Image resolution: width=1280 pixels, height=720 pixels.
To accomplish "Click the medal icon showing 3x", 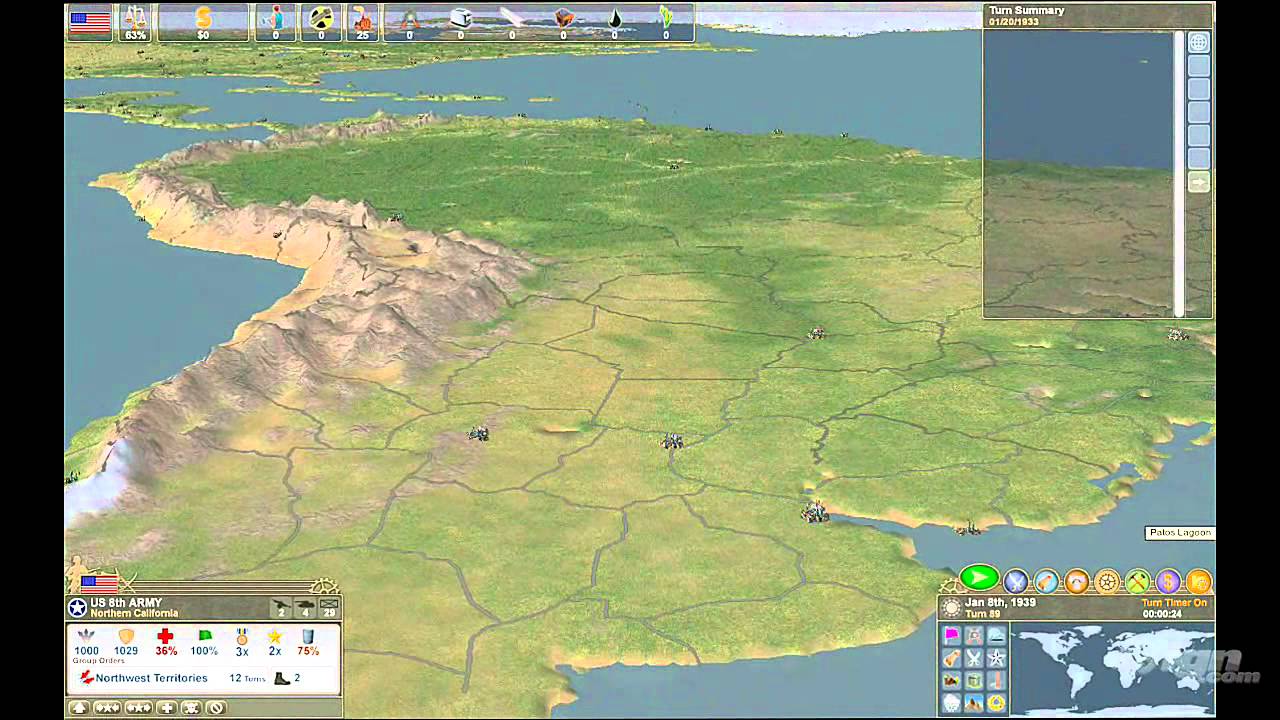I will [242, 636].
